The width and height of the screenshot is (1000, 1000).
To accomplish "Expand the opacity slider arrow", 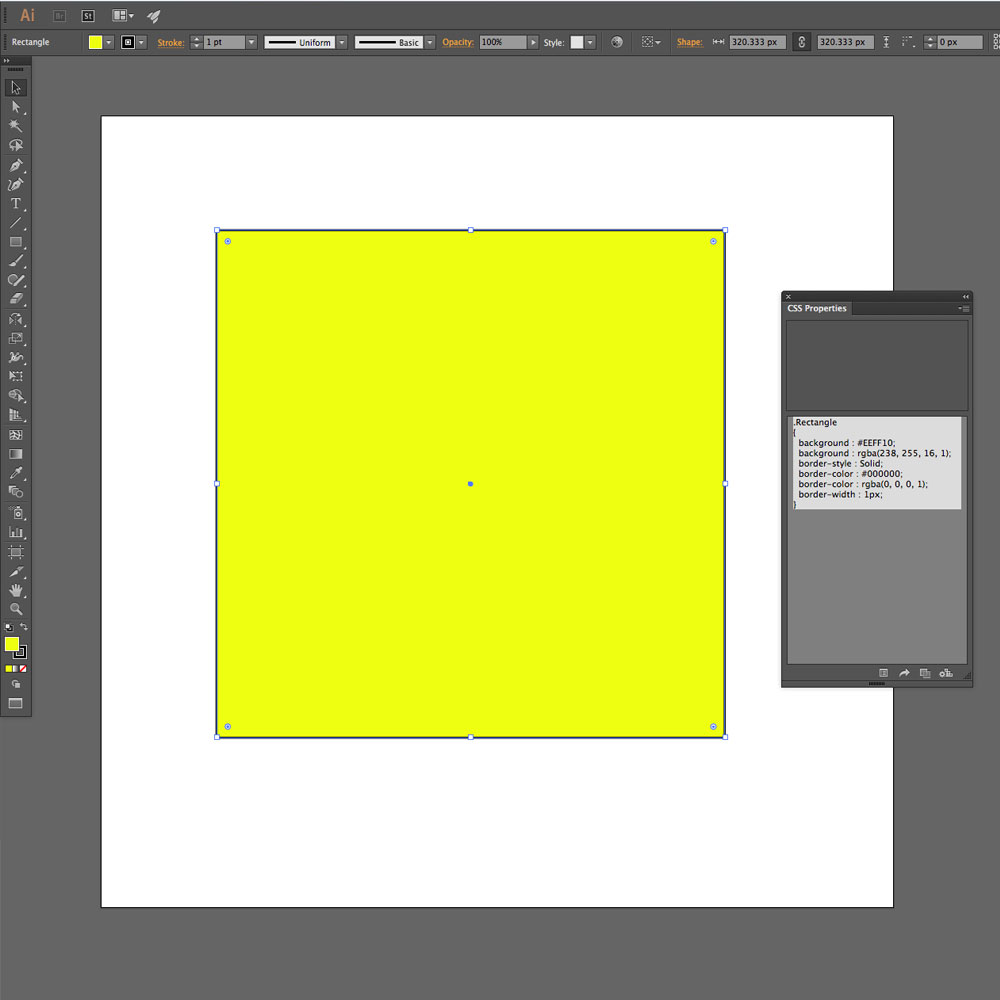I will click(x=533, y=42).
